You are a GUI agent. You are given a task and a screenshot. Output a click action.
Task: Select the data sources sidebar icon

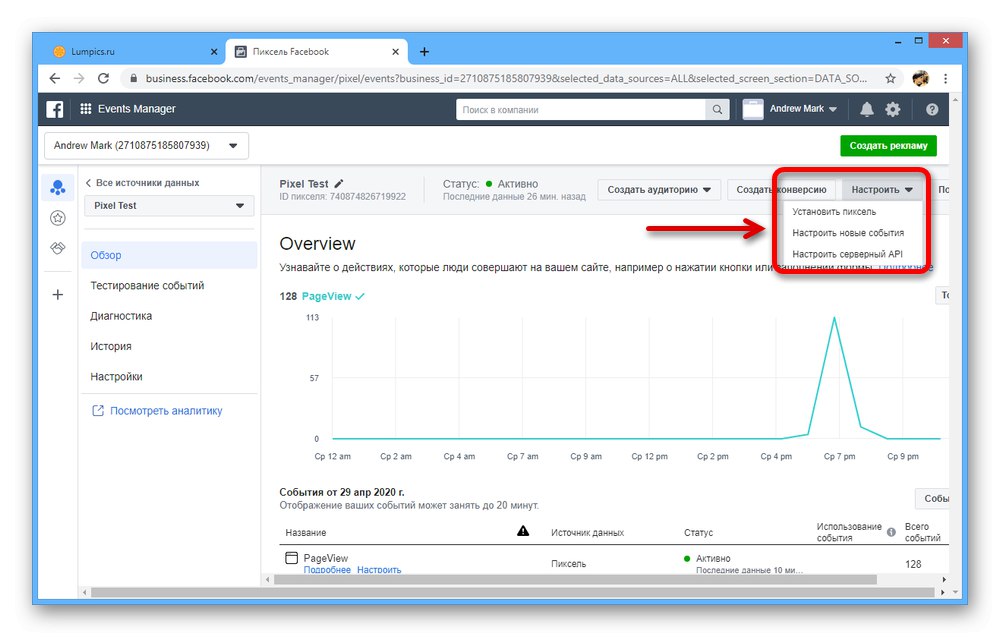tap(58, 187)
